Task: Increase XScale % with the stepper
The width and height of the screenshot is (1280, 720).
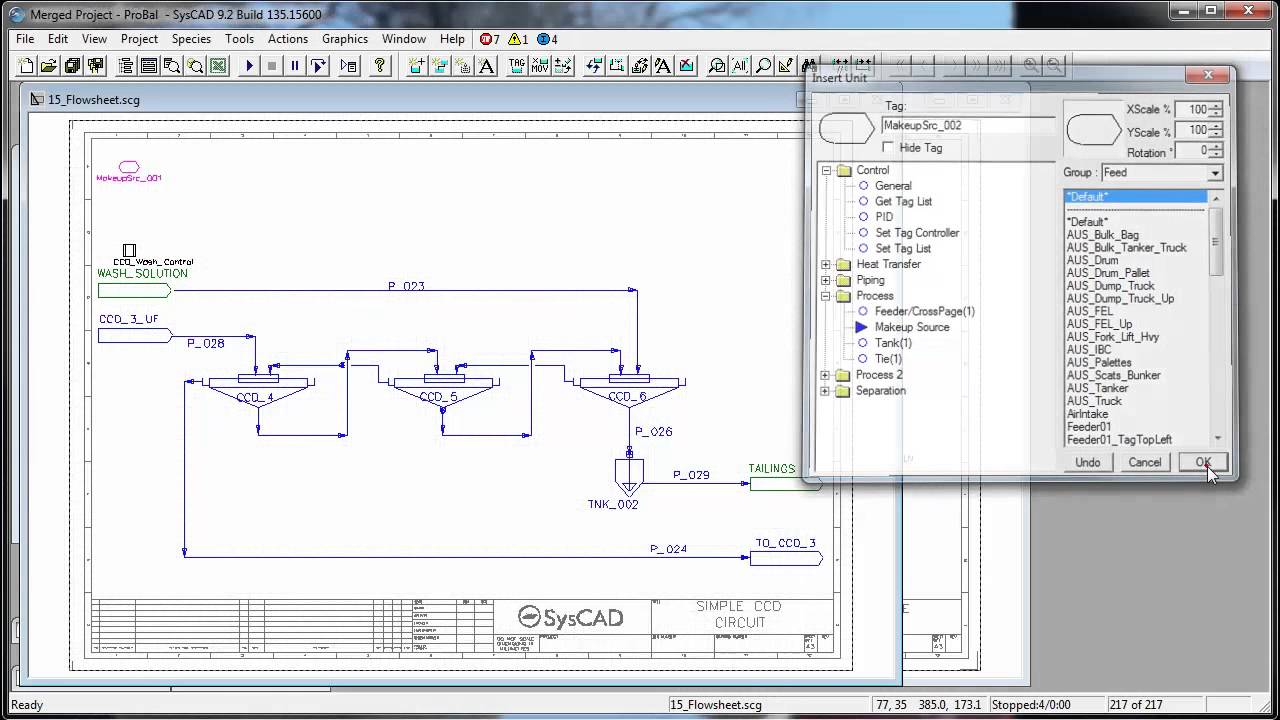Action: 1216,106
